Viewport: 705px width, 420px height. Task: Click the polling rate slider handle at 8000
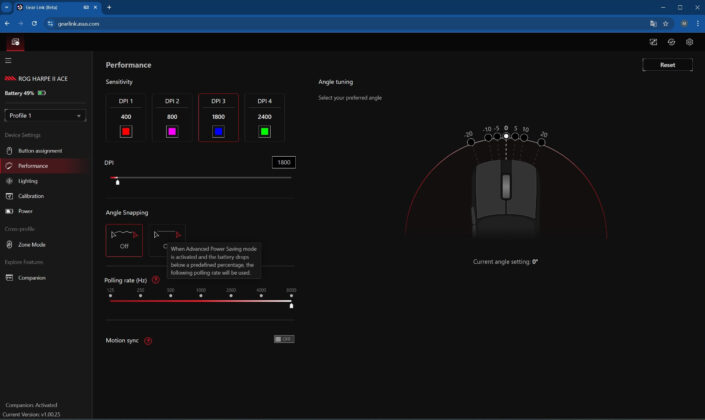pos(291,306)
